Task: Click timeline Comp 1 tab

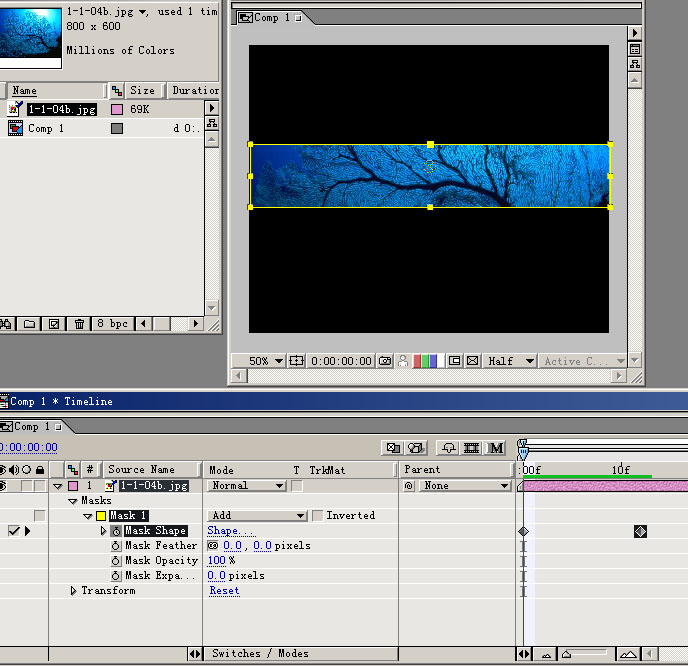Action: tap(34, 426)
